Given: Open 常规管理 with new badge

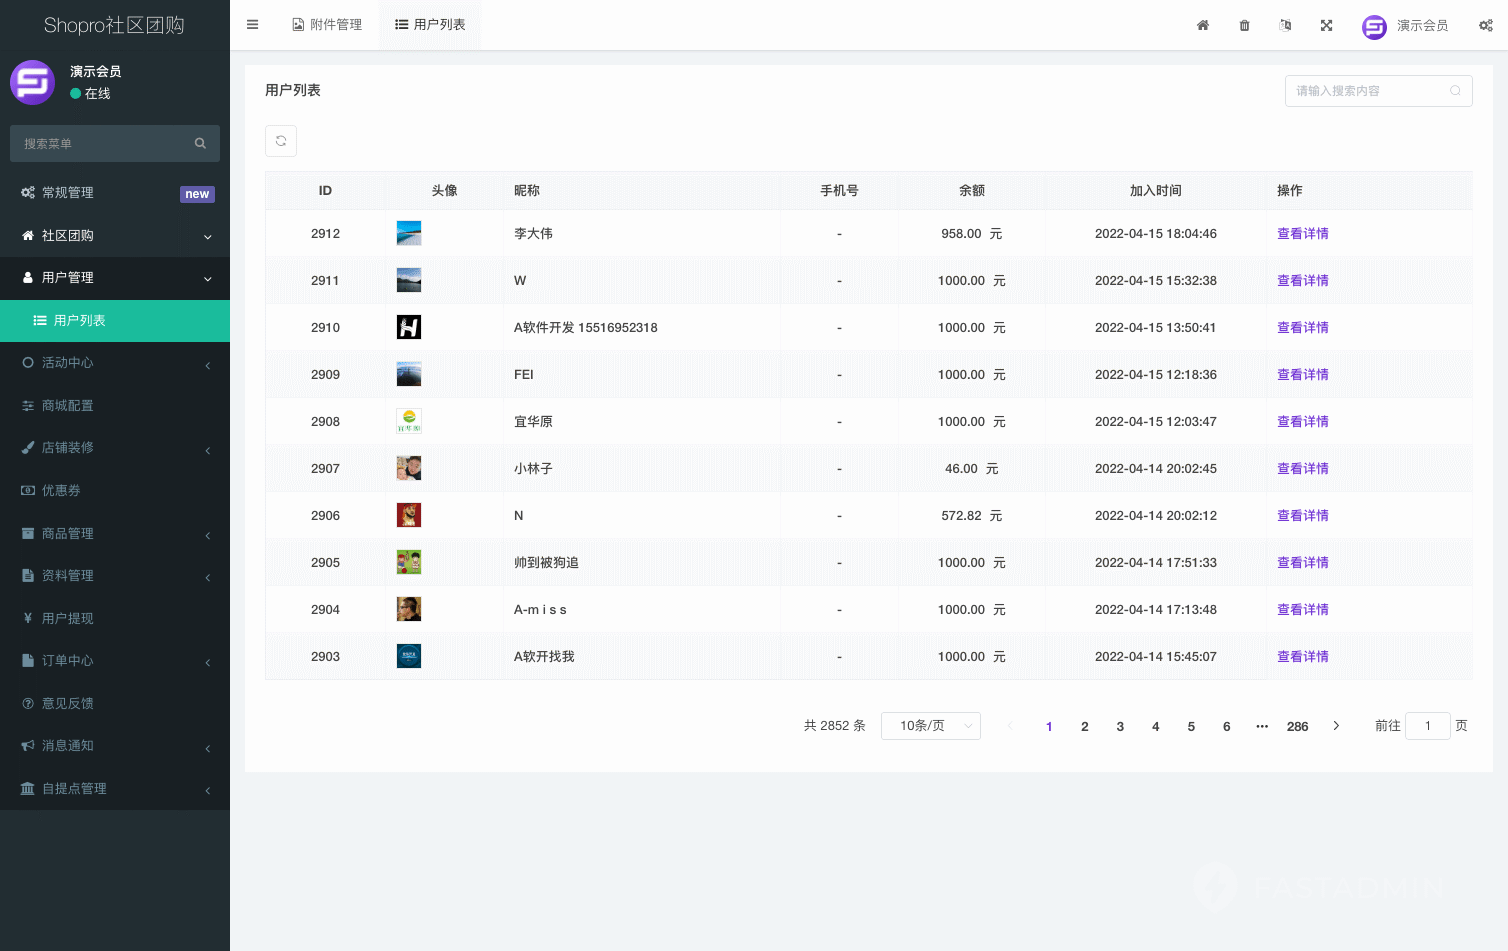Looking at the screenshot, I should pos(115,193).
